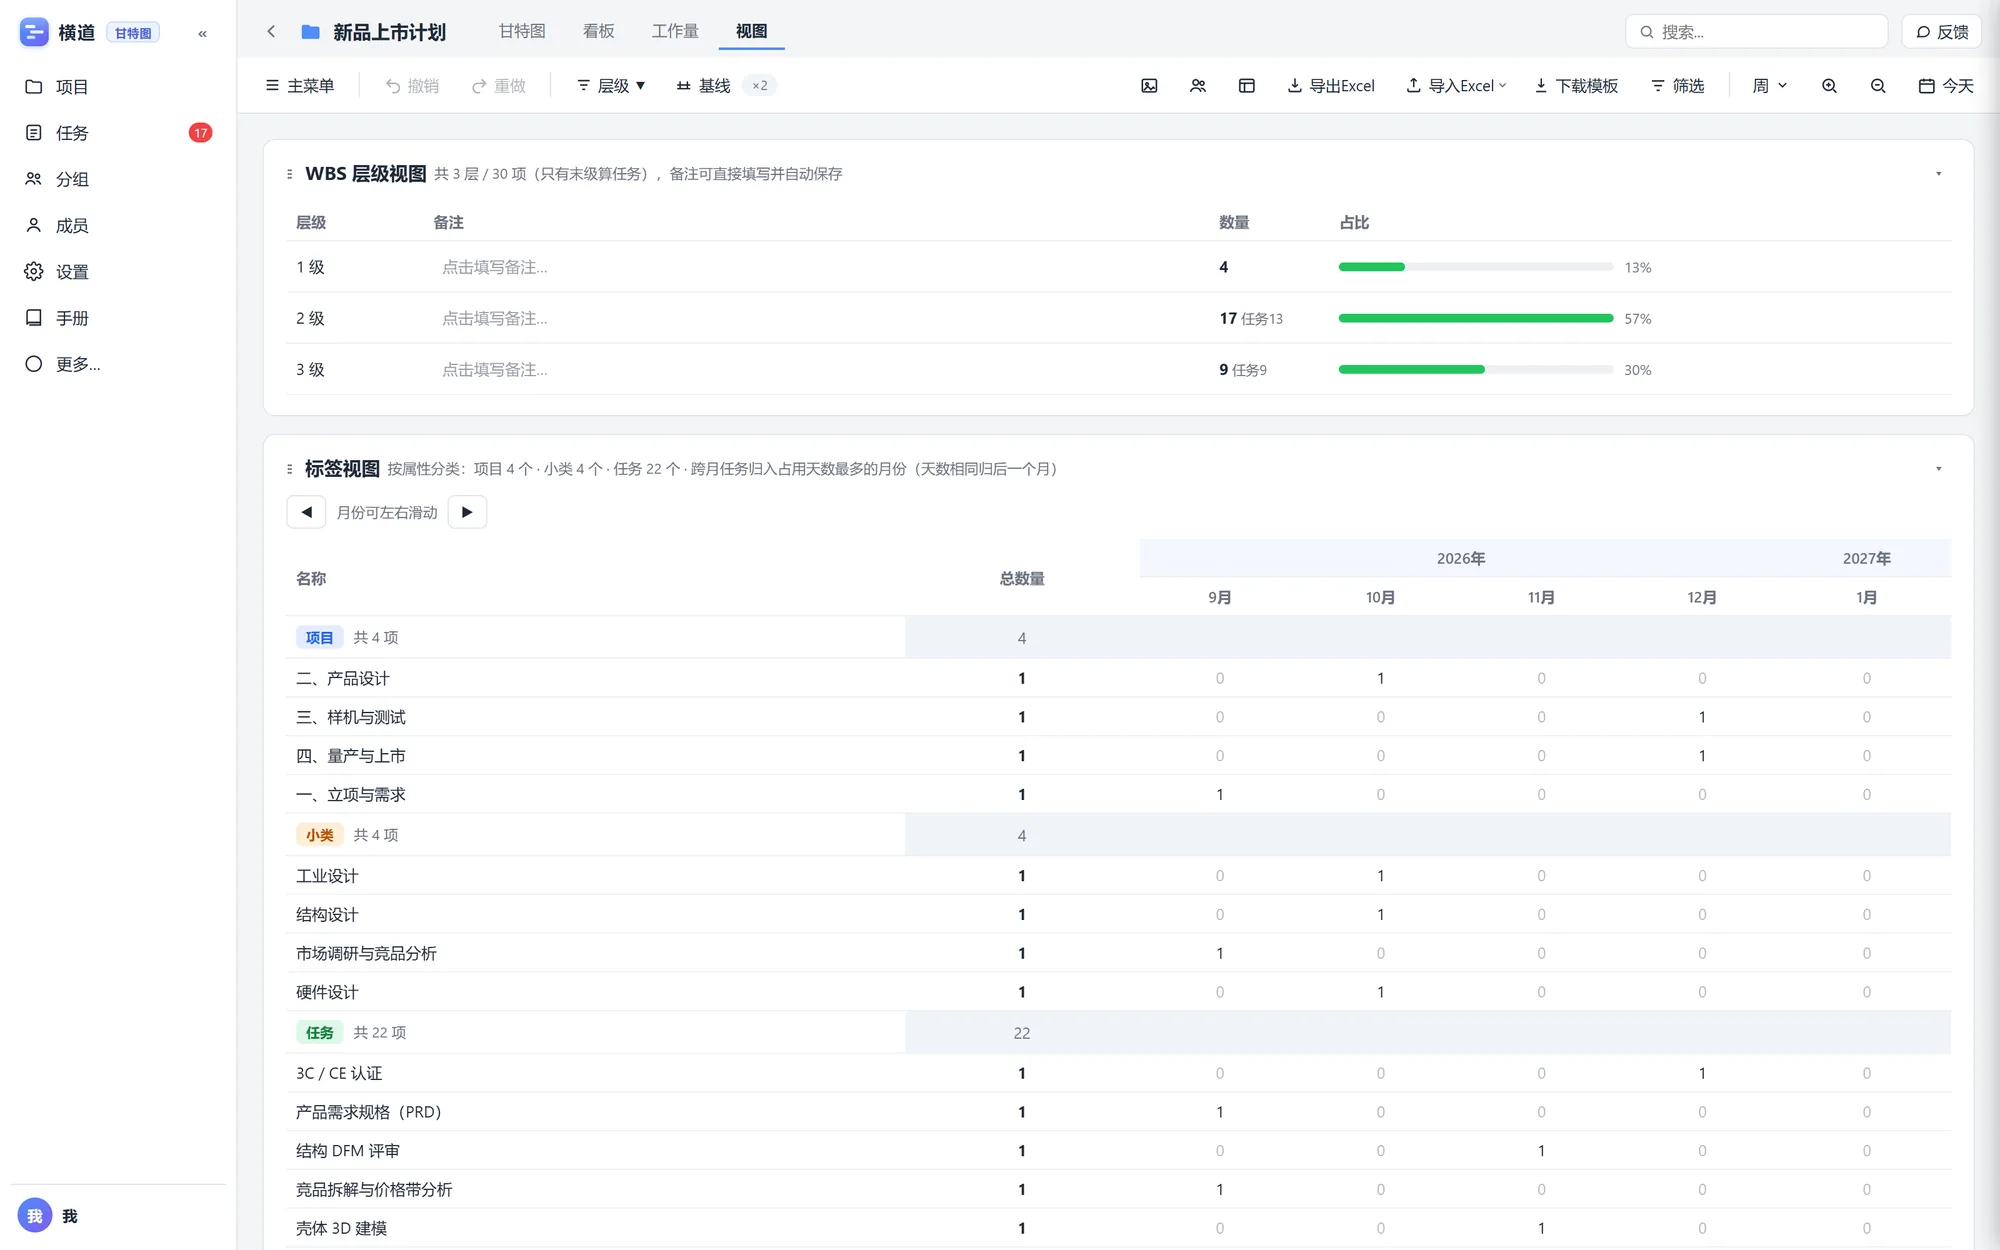Zoom in with the magnifier plus icon
Viewport: 2000px width, 1250px height.
pos(1829,86)
